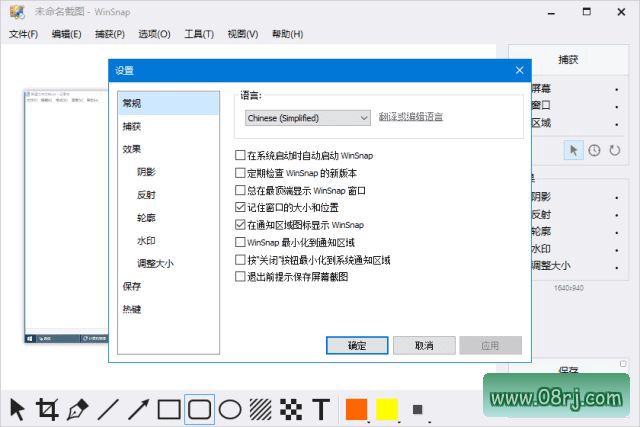Open options dot beside 反射 in effects panel
Image resolution: width=640 pixels, height=427 pixels.
[617, 215]
